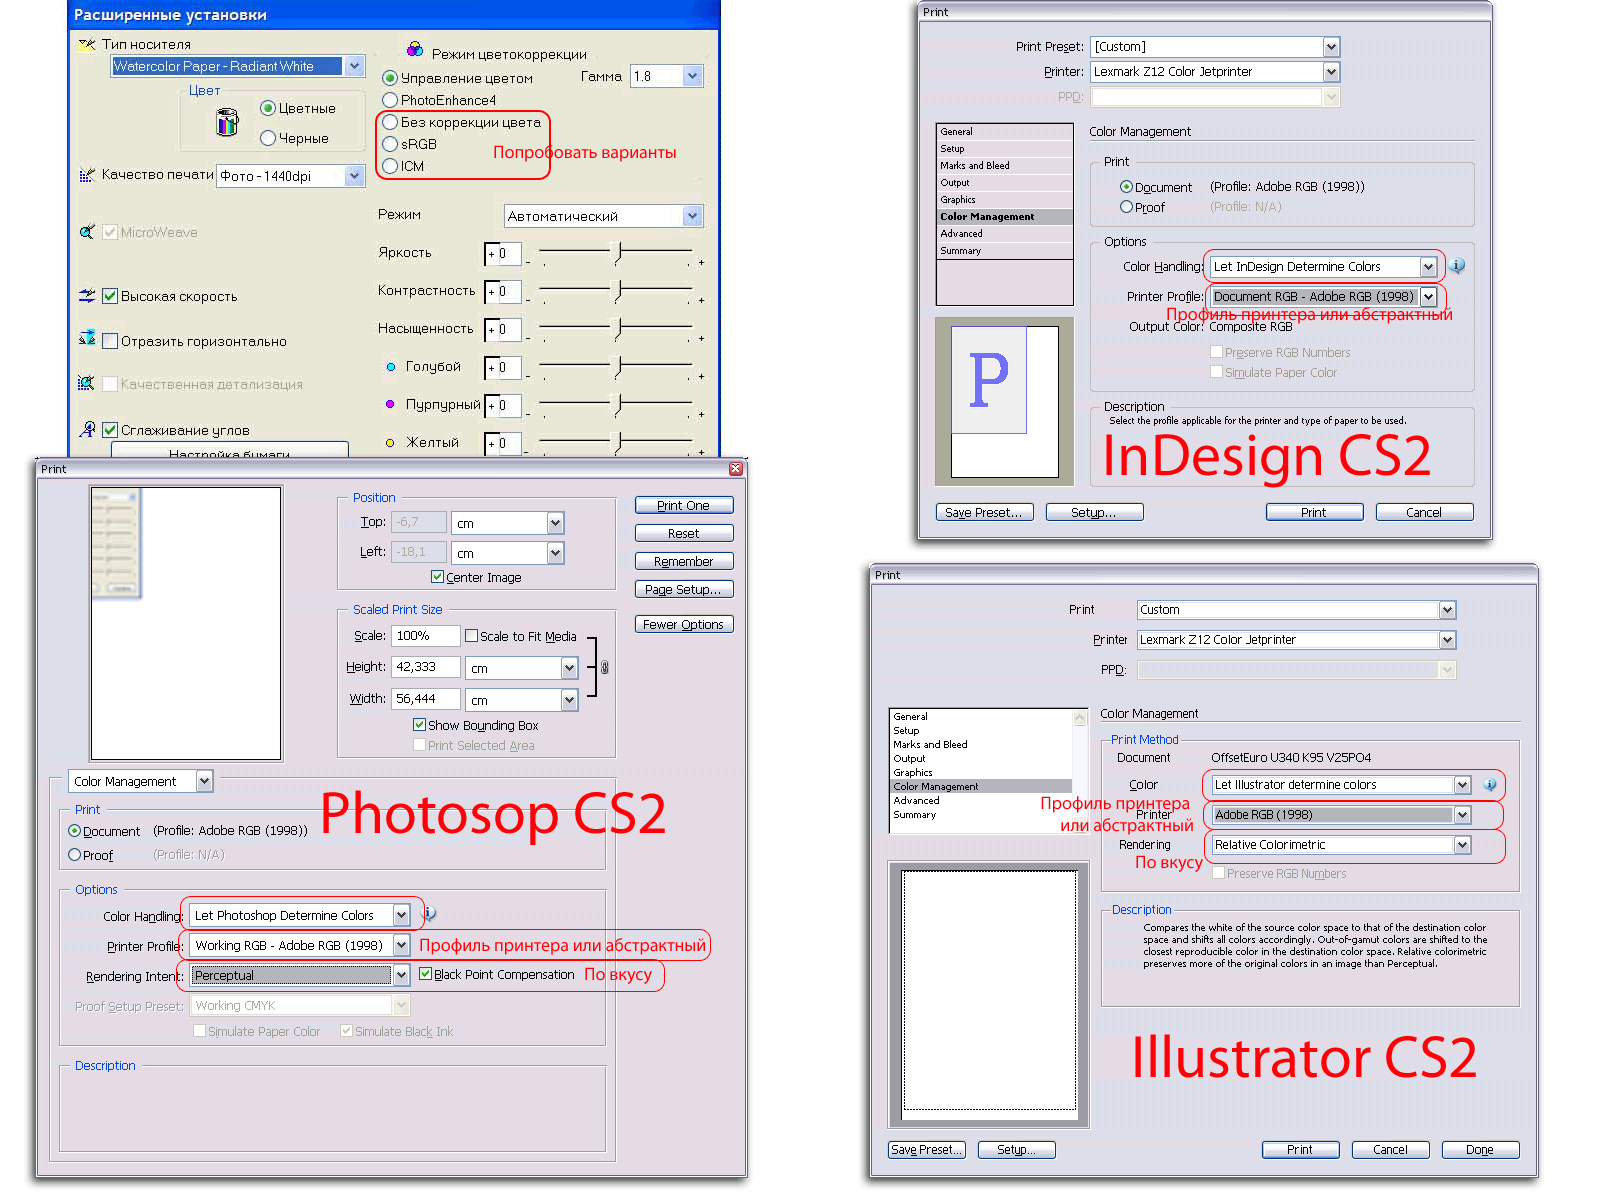Toggle Высокая скорость checkbox
The image size is (1600, 1200).
(x=110, y=296)
